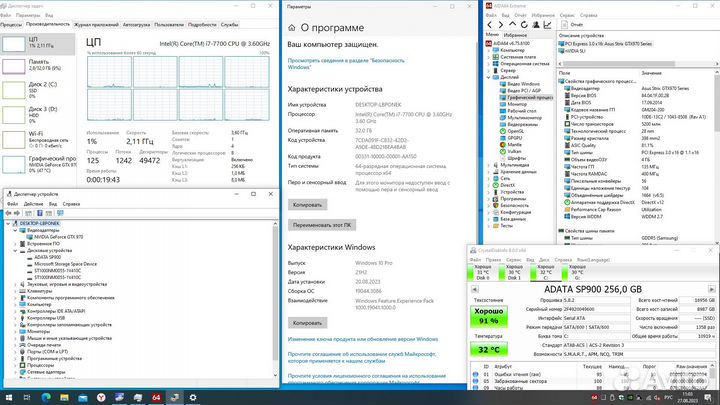This screenshot has height=405, width=720.
Task: Open Диск menu in CrystalDiskInfo
Action: coord(544,260)
